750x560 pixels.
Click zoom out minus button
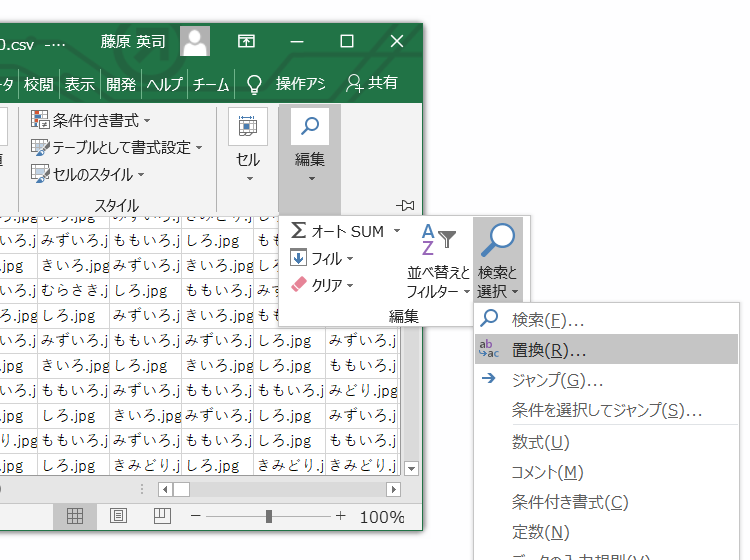pos(196,516)
